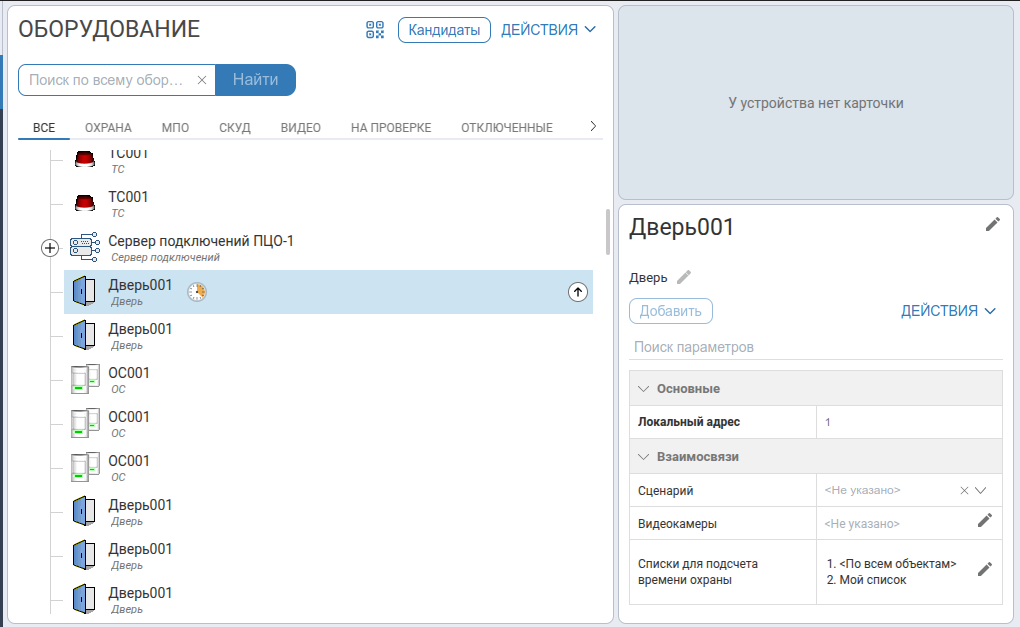Click the edit pencil beside Дверь001 title
1020x627 pixels.
click(x=992, y=224)
